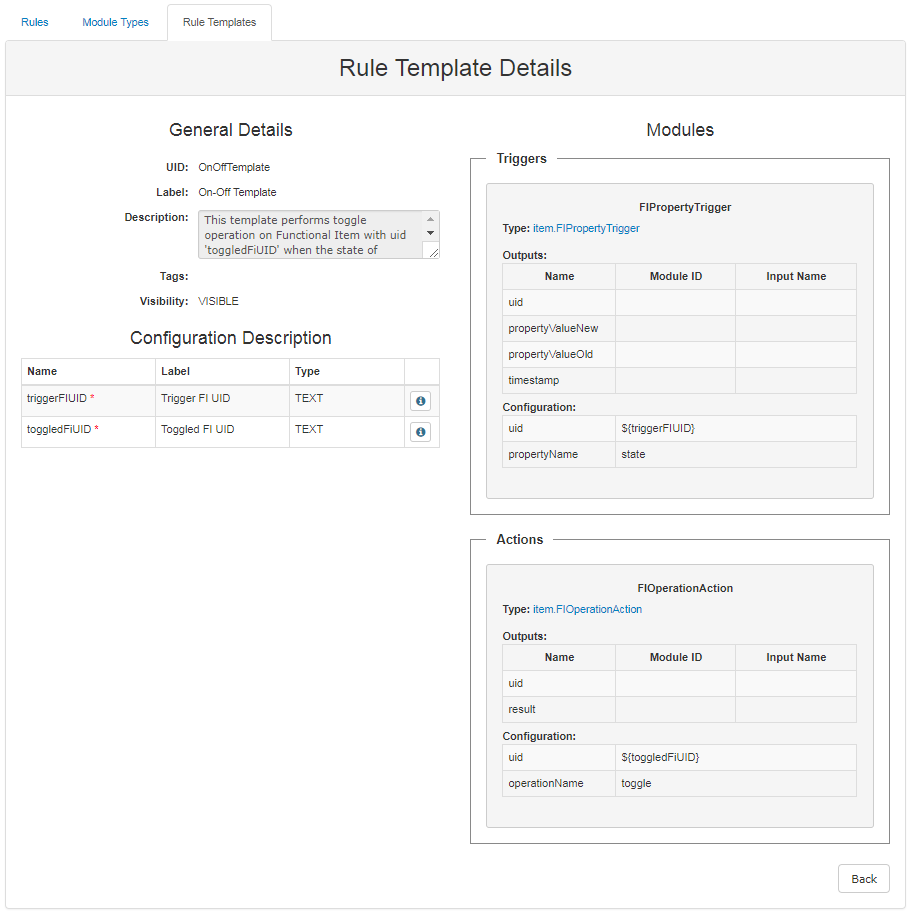
Task: Switch to the Rules tab
Action: point(34,21)
